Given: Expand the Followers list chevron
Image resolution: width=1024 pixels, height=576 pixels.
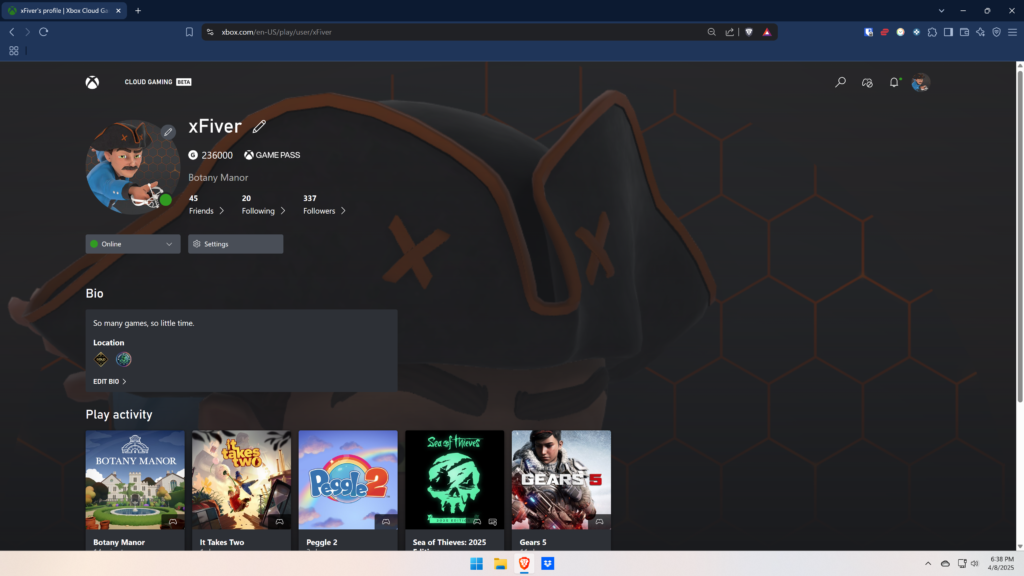Looking at the screenshot, I should (x=343, y=211).
